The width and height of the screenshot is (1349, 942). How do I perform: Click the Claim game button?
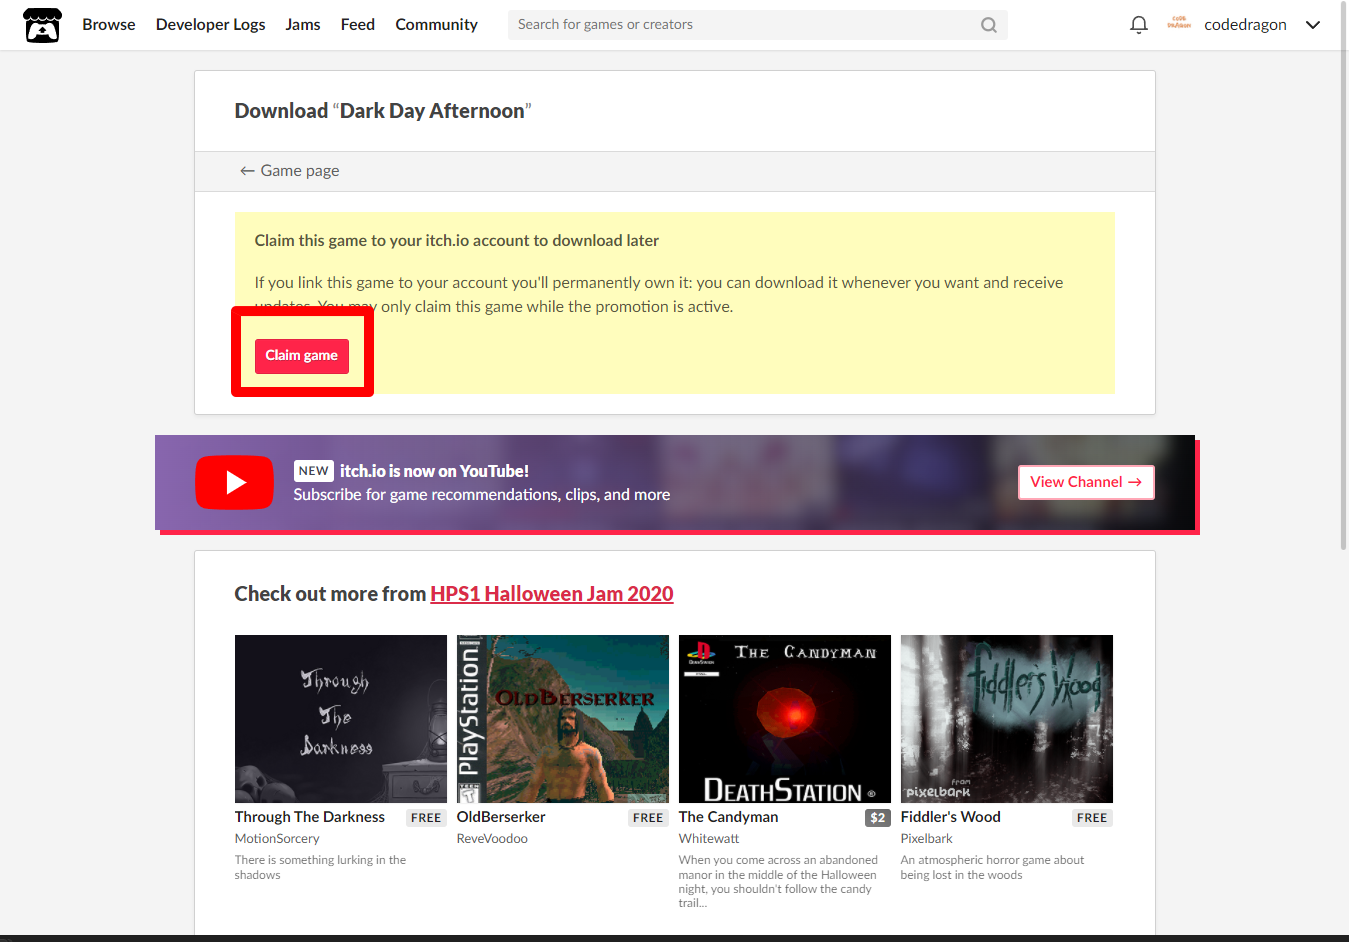[x=301, y=356]
